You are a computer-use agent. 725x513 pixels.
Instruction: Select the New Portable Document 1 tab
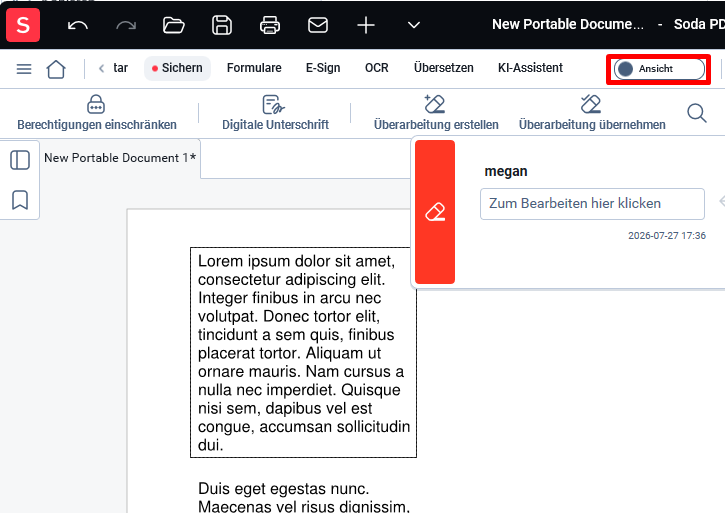tap(120, 158)
